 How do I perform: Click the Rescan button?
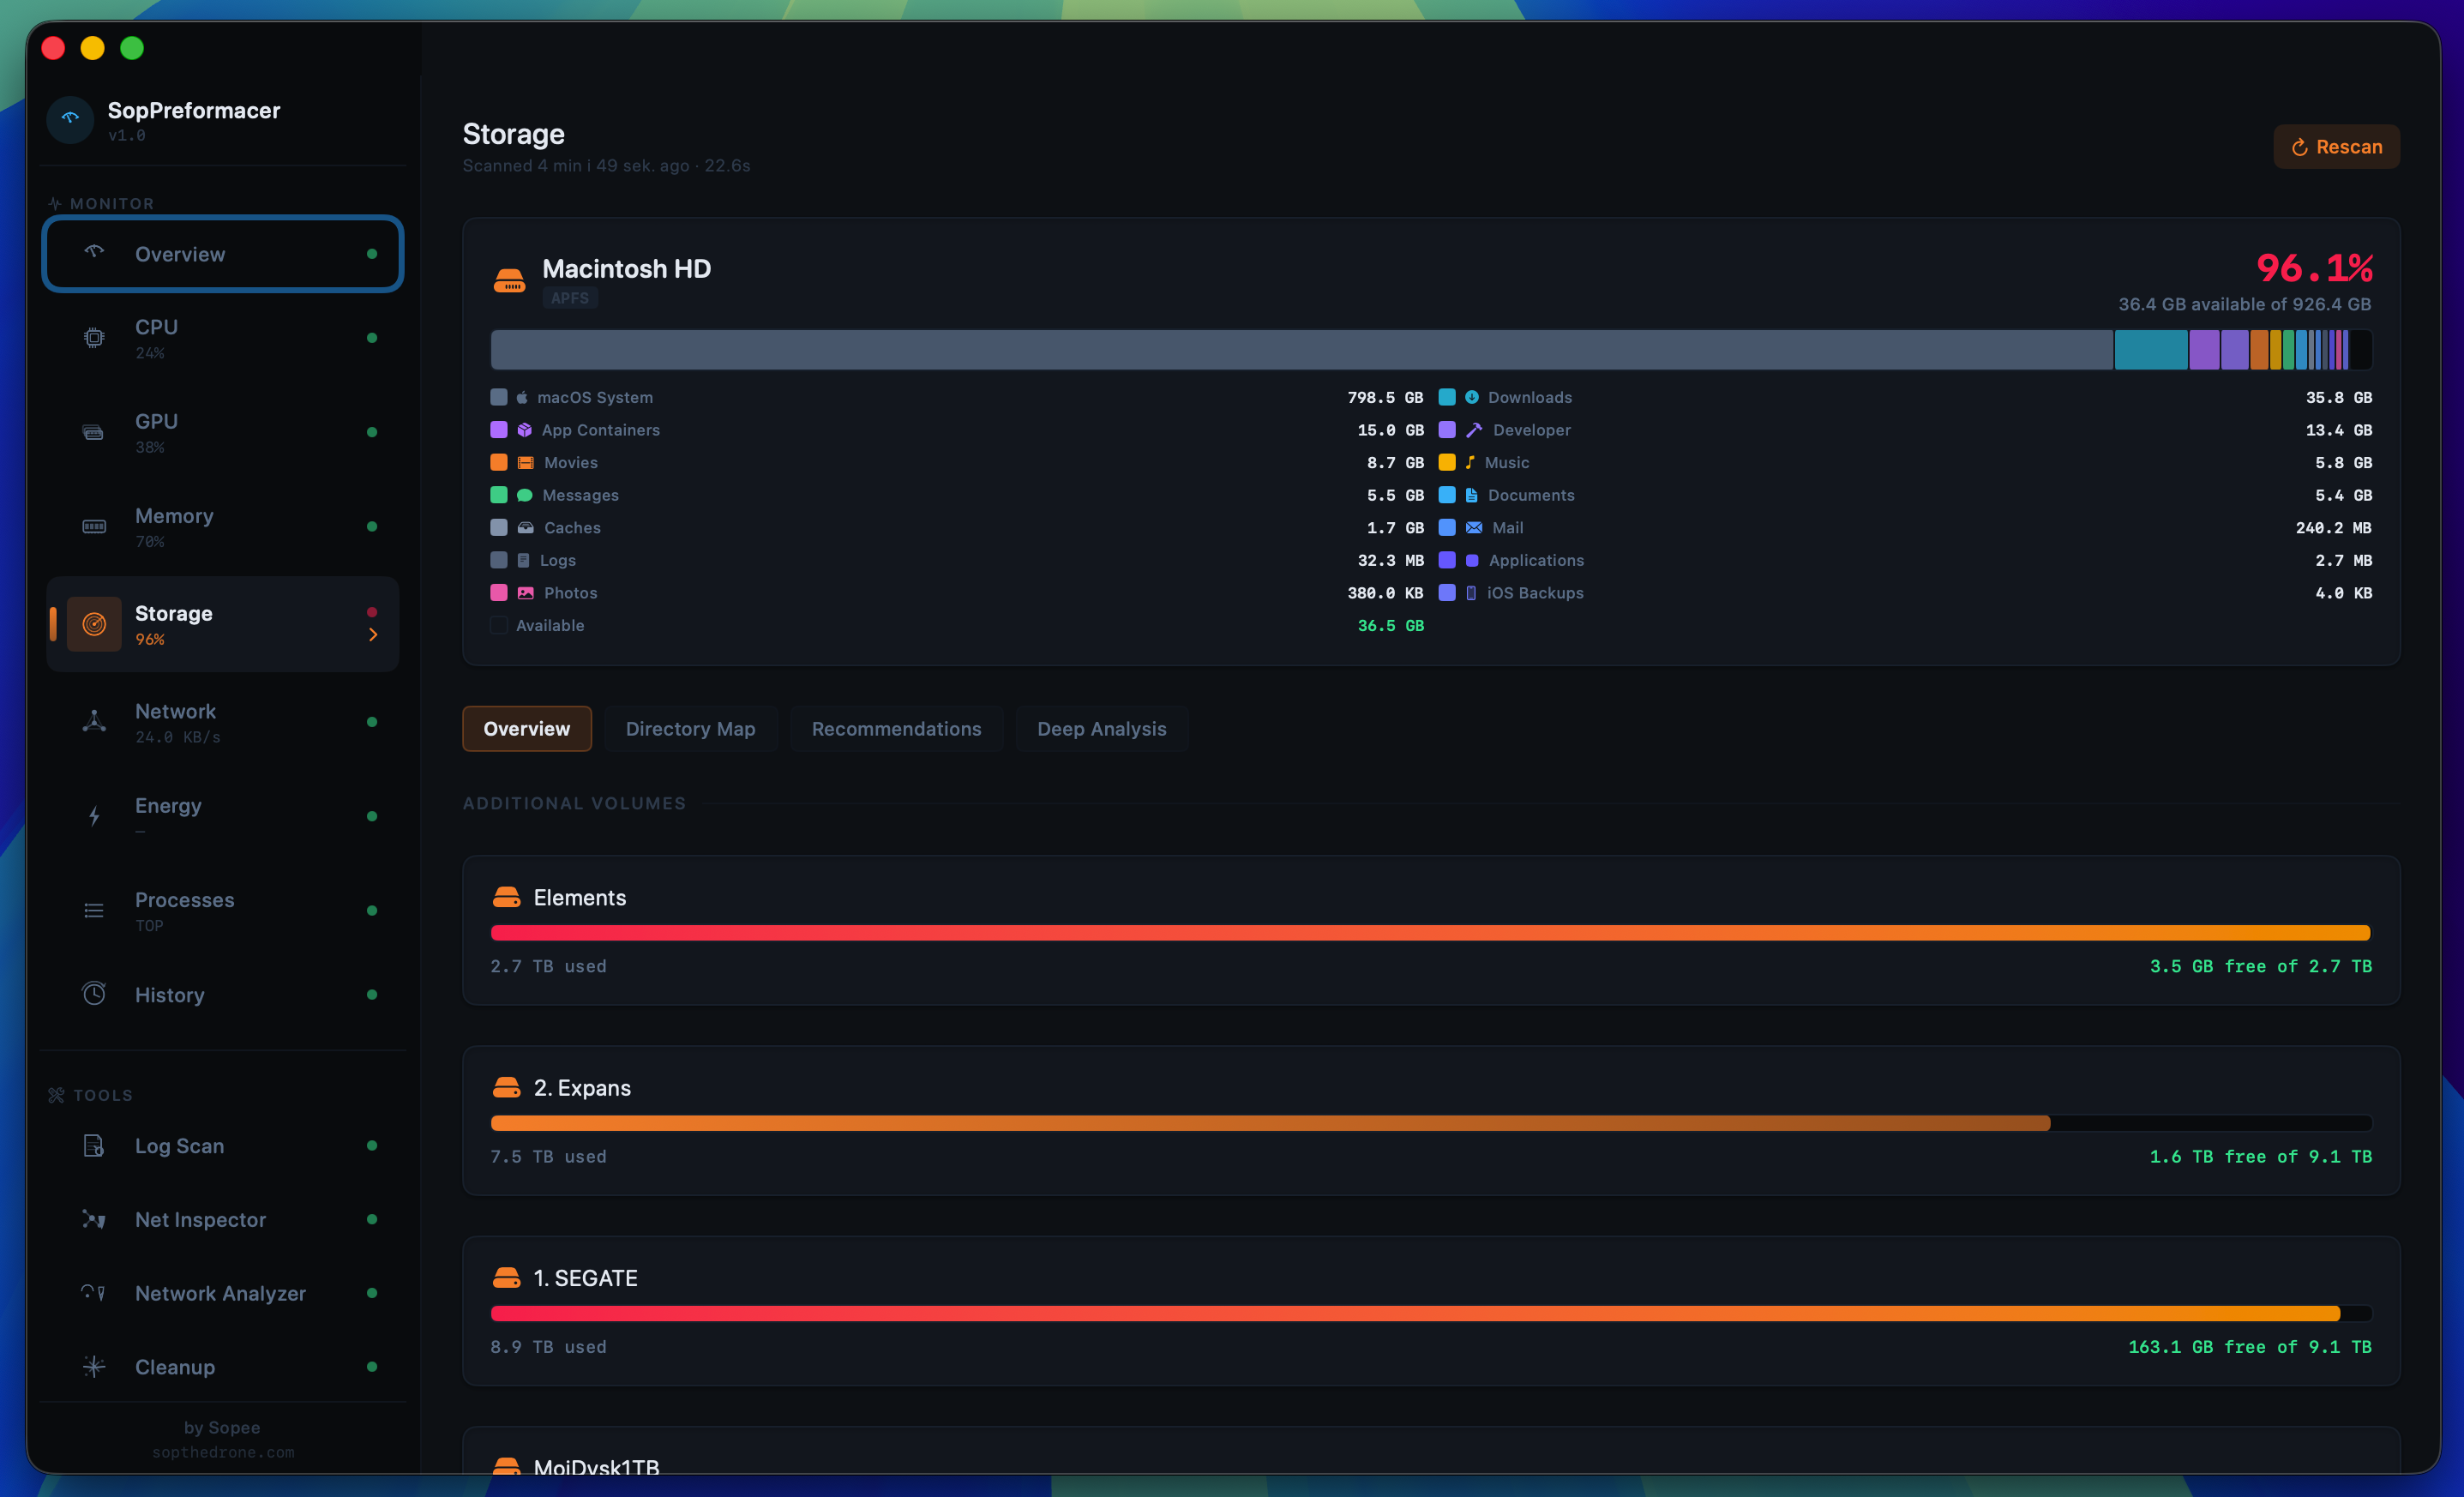[x=2336, y=146]
